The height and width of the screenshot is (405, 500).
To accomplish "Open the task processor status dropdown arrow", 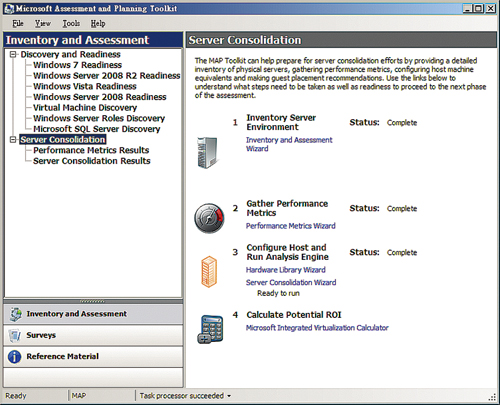I will click(229, 396).
